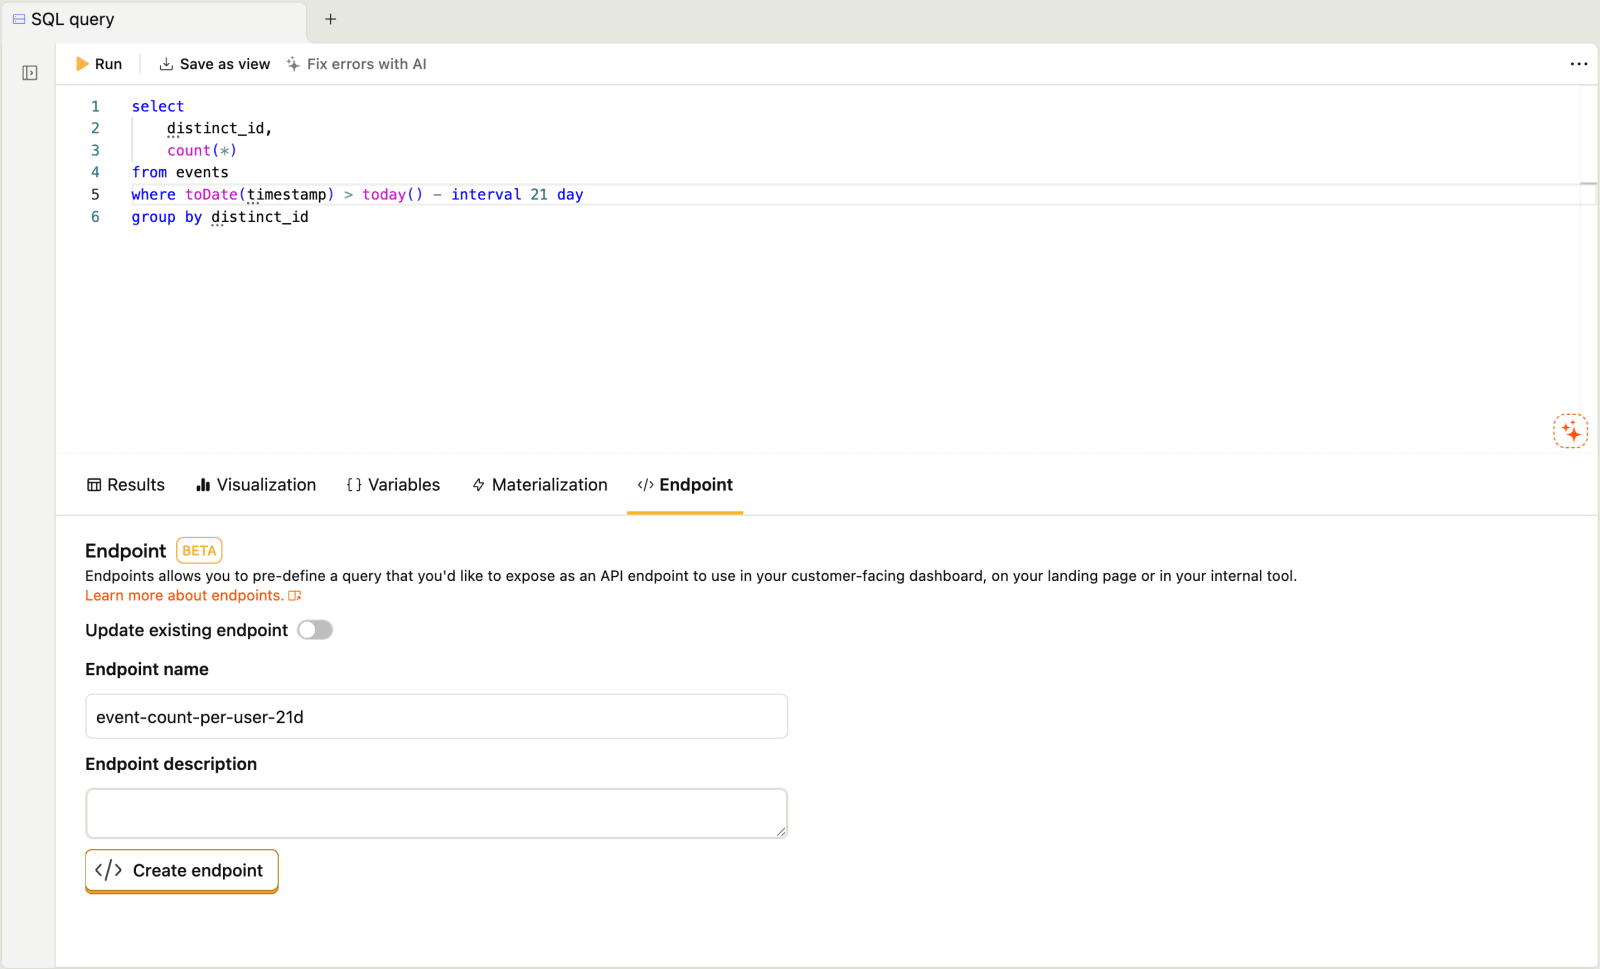Enable the Update existing endpoint toggle

[x=315, y=629]
